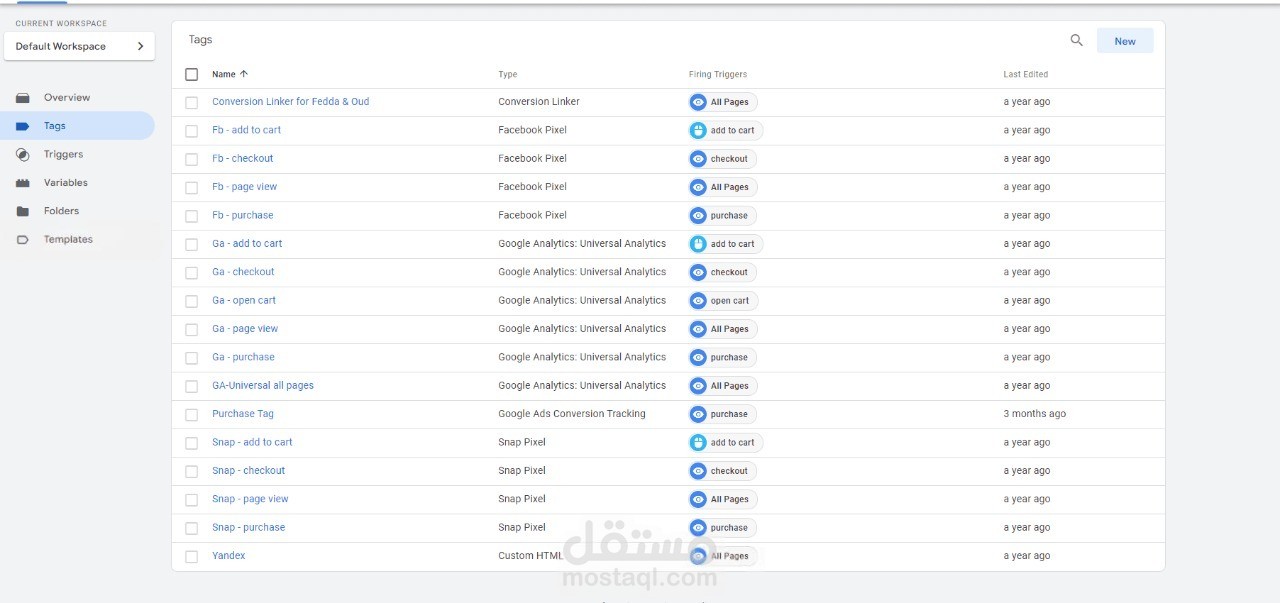
Task: Create a tag with the New button
Action: [x=1125, y=41]
